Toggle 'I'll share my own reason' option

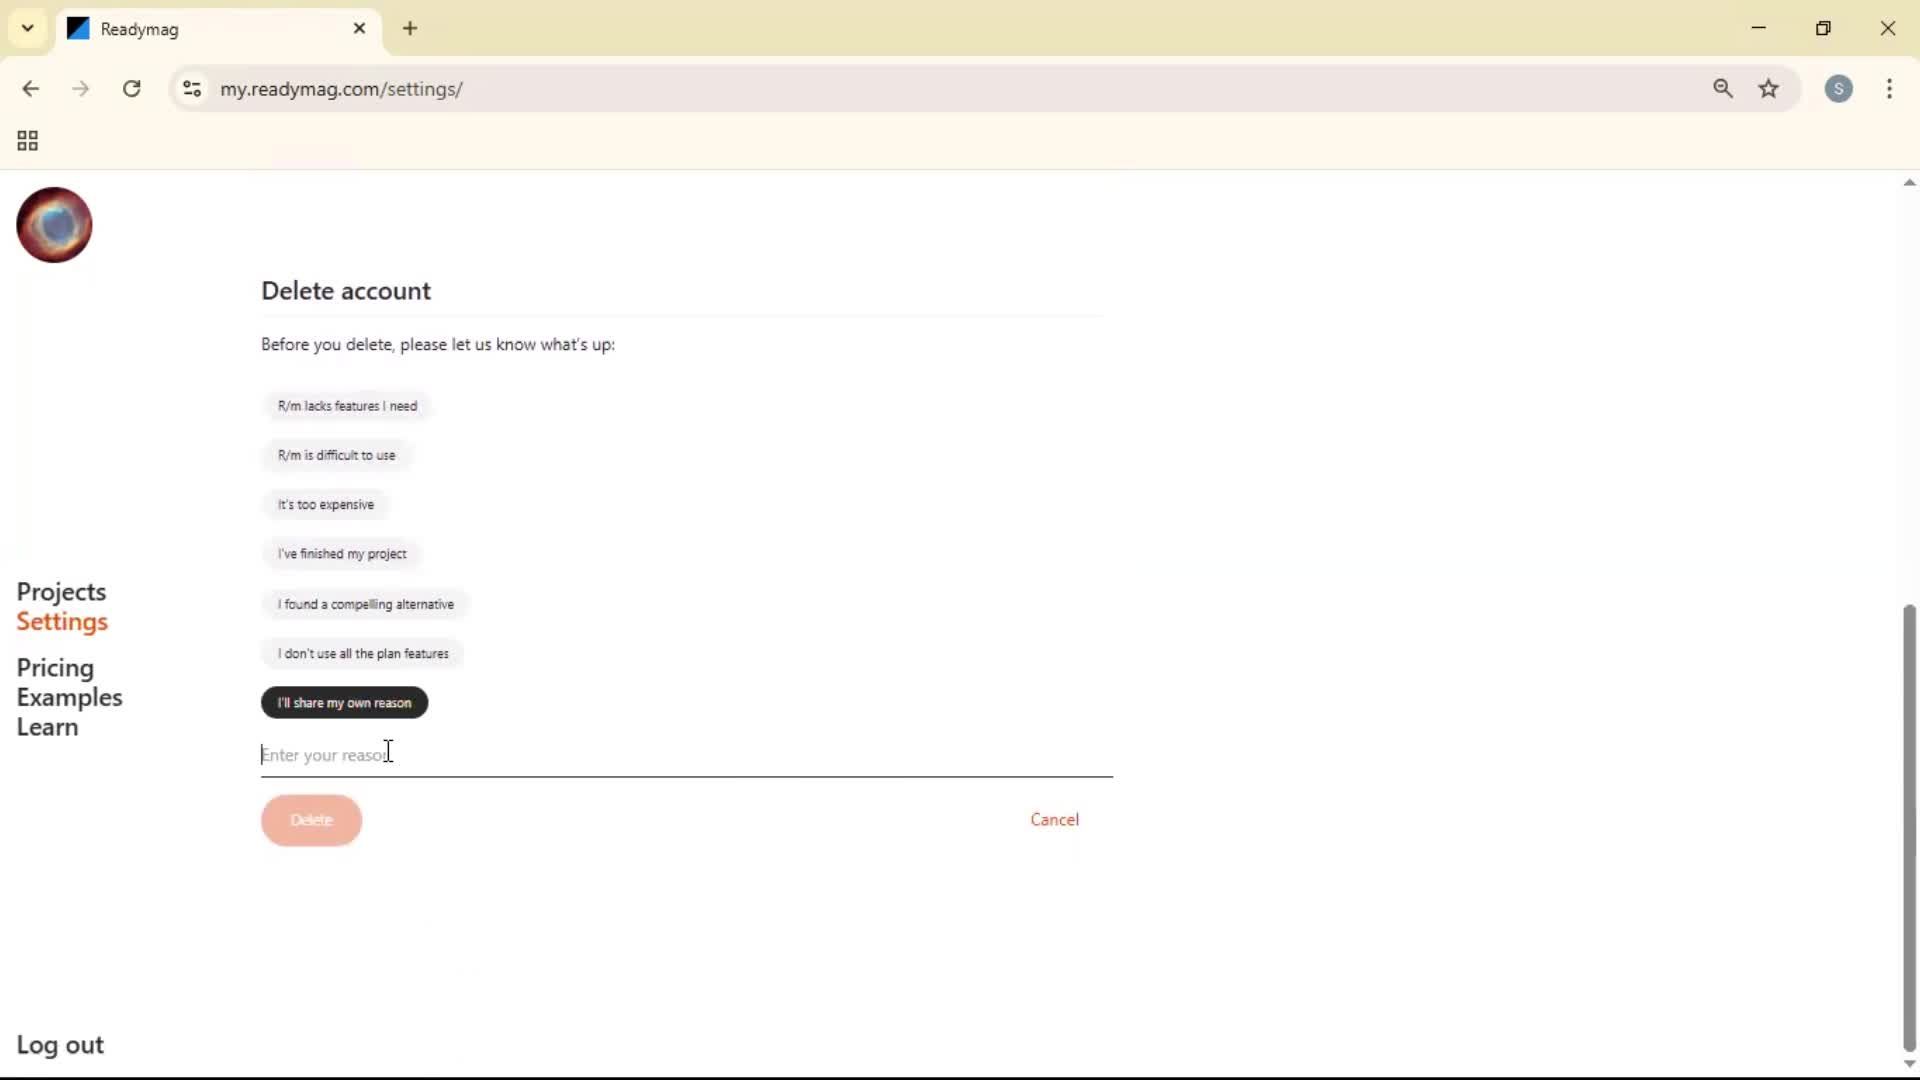[x=344, y=703]
